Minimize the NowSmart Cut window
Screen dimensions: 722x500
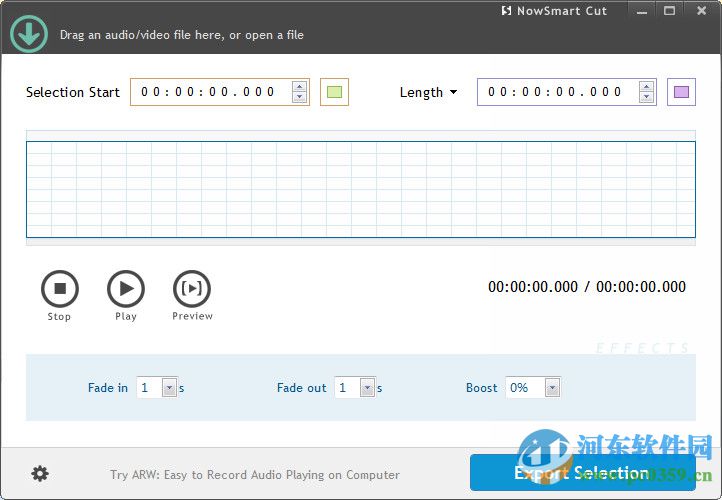point(642,11)
